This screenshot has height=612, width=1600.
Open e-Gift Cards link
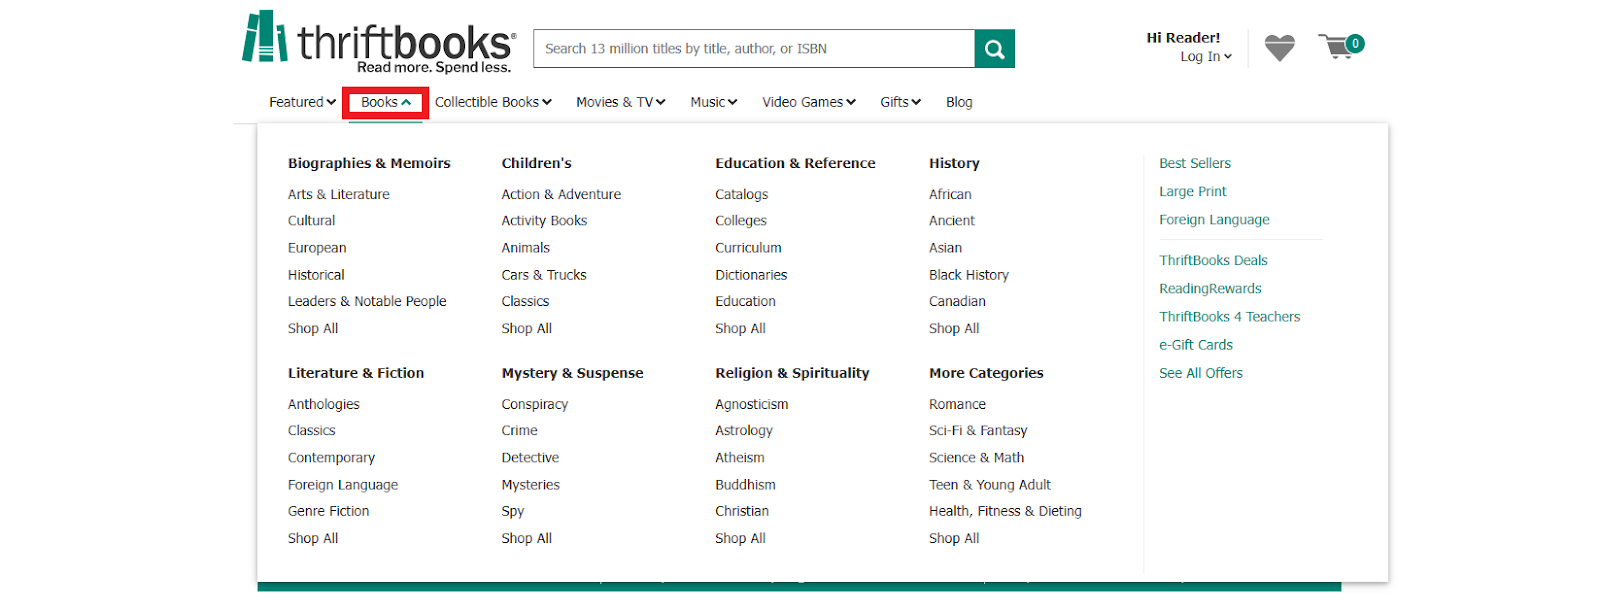(1196, 344)
